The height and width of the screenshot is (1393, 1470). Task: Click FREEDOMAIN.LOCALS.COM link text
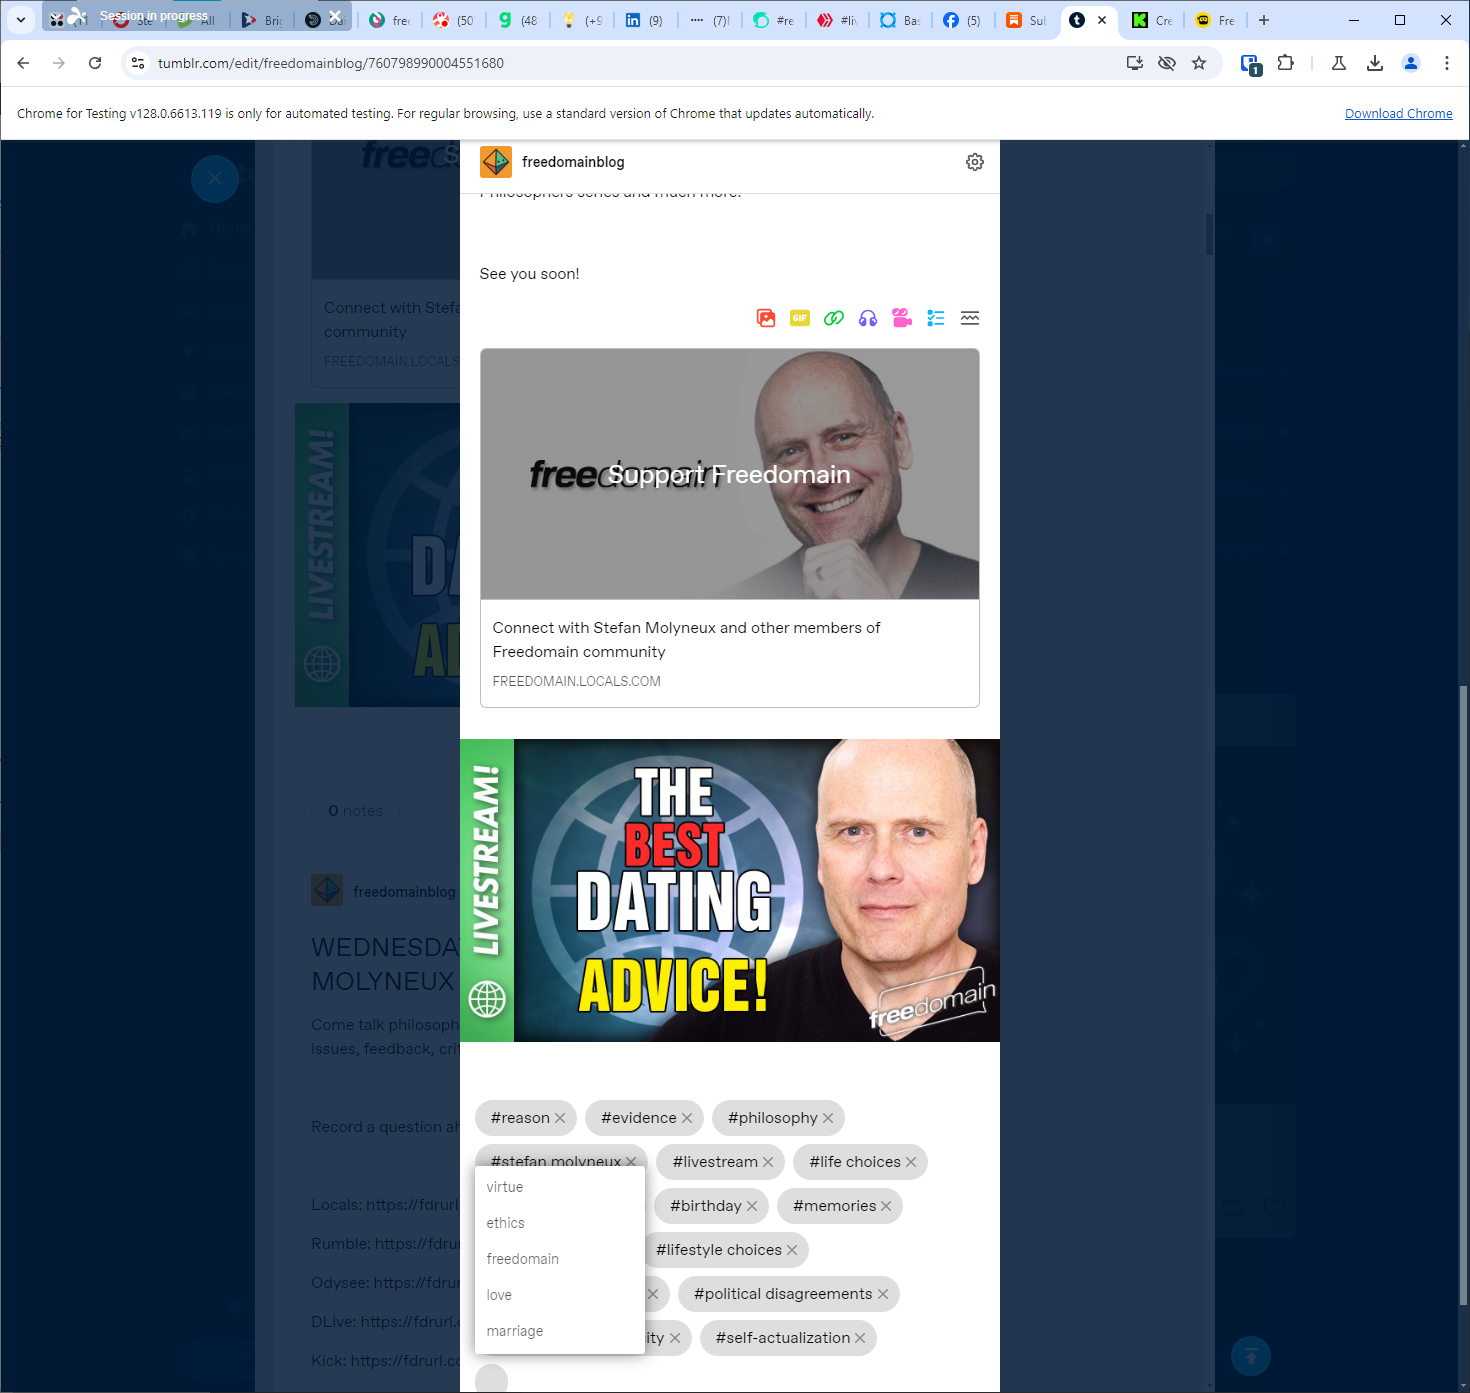pyautogui.click(x=577, y=681)
